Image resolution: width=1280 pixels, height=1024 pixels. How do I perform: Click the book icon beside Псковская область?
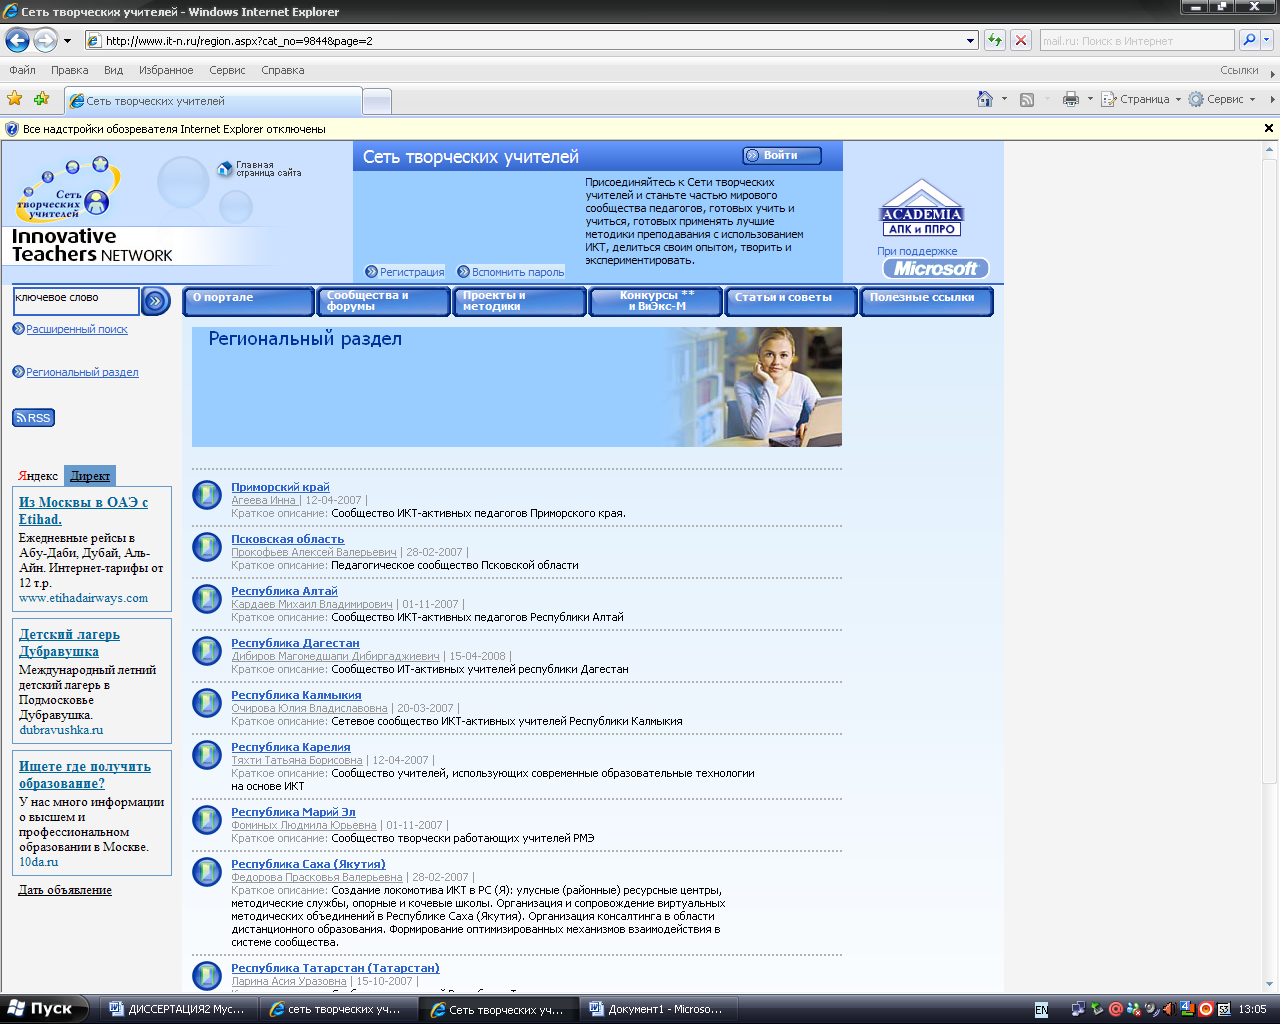(x=207, y=546)
